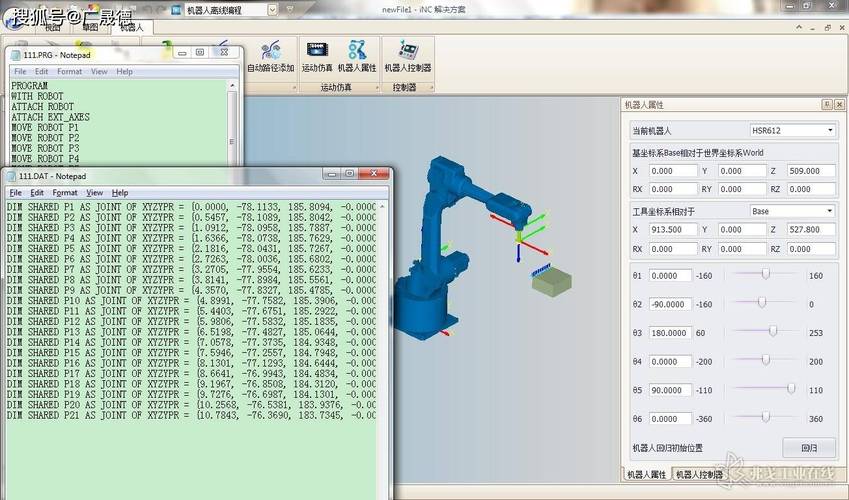849x500 pixels.
Task: Open Format menu in 111.DAT Notepad
Action: tap(65, 193)
